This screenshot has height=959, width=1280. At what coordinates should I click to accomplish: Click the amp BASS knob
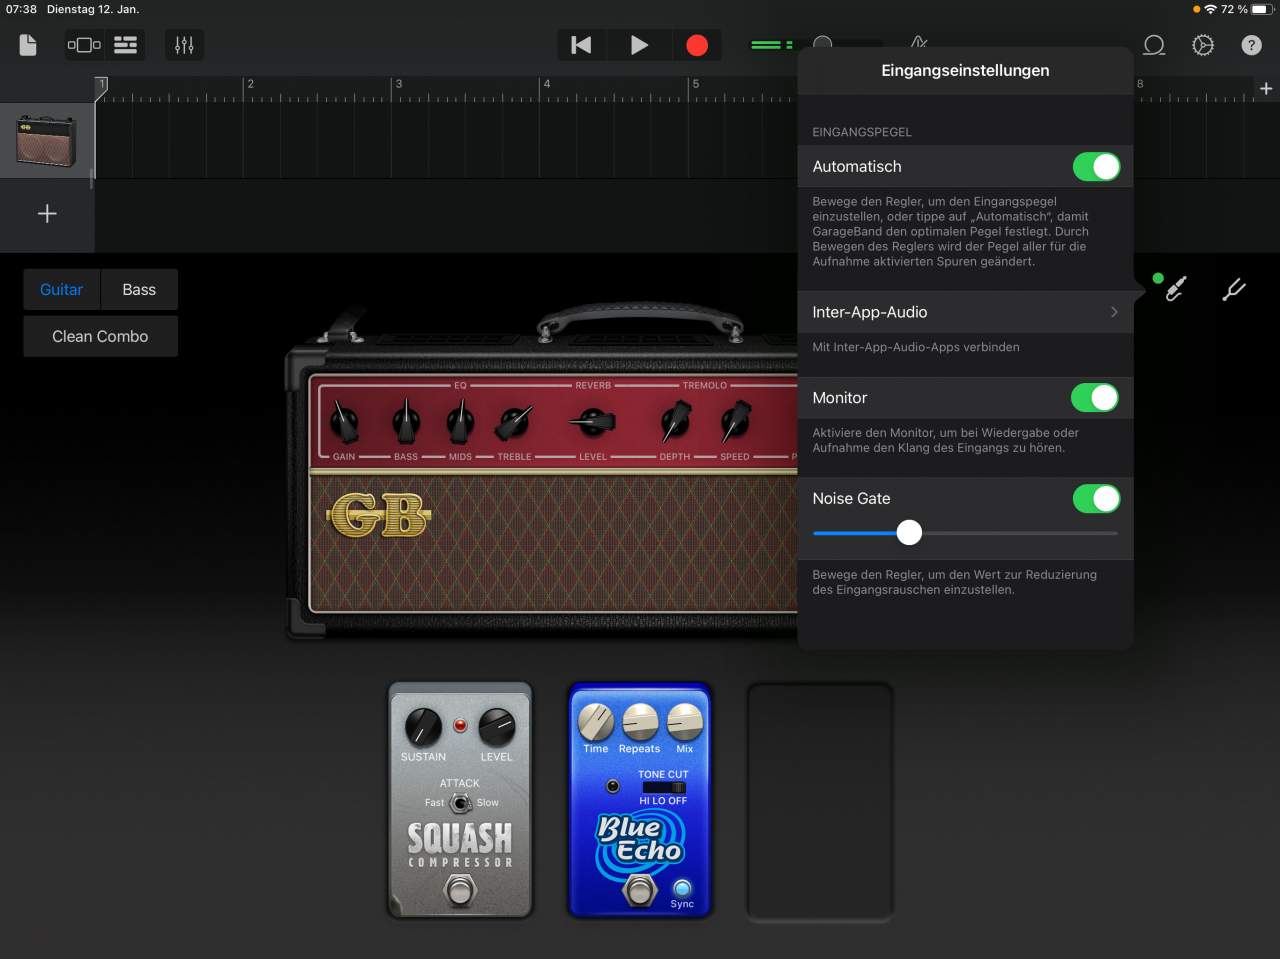(406, 421)
